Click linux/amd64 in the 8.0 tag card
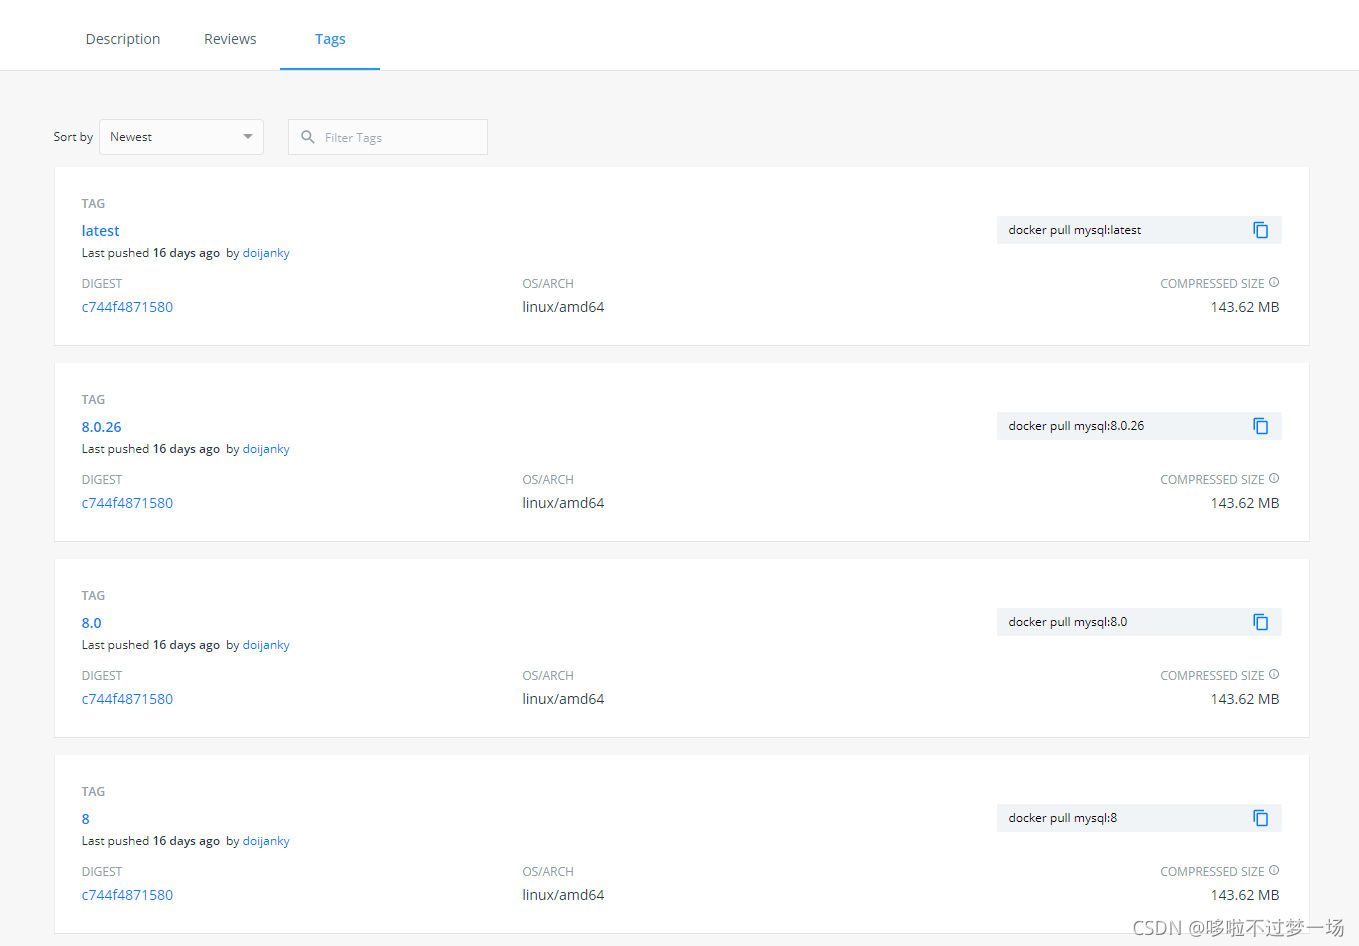 coord(563,699)
